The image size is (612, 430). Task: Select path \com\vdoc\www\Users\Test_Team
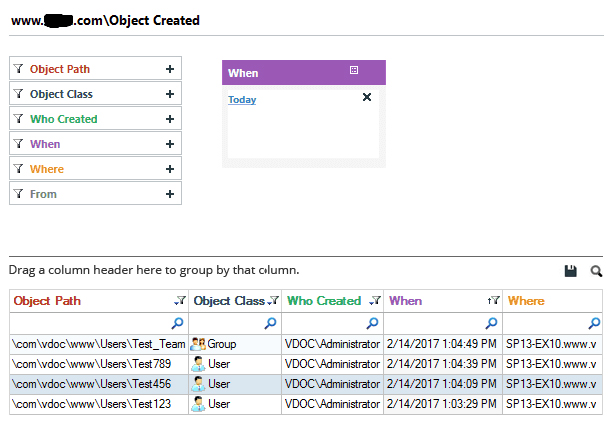pyautogui.click(x=99, y=344)
